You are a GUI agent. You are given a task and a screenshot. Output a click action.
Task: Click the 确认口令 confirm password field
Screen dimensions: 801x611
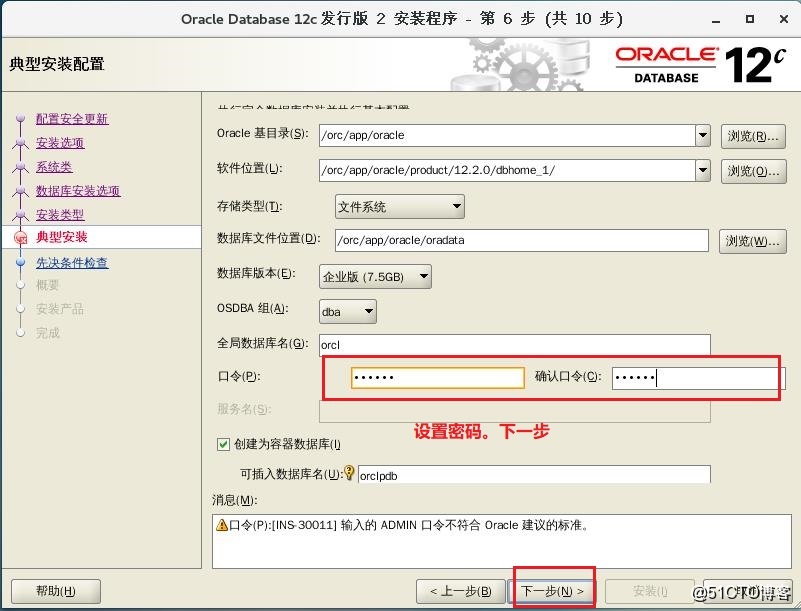(x=696, y=378)
